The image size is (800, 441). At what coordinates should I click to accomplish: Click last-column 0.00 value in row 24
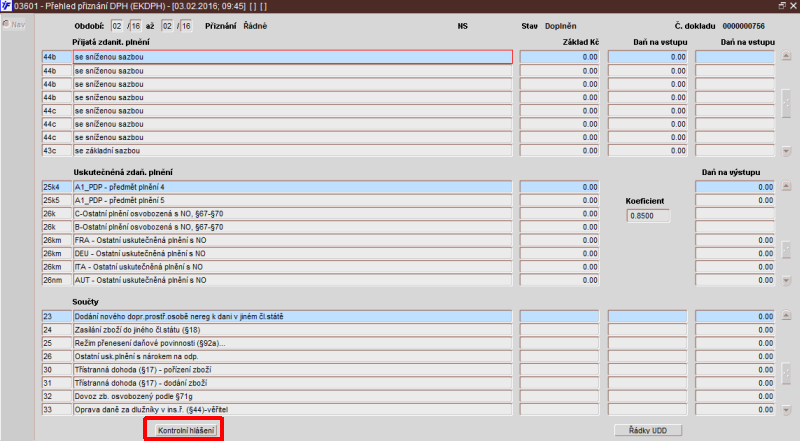click(x=735, y=330)
